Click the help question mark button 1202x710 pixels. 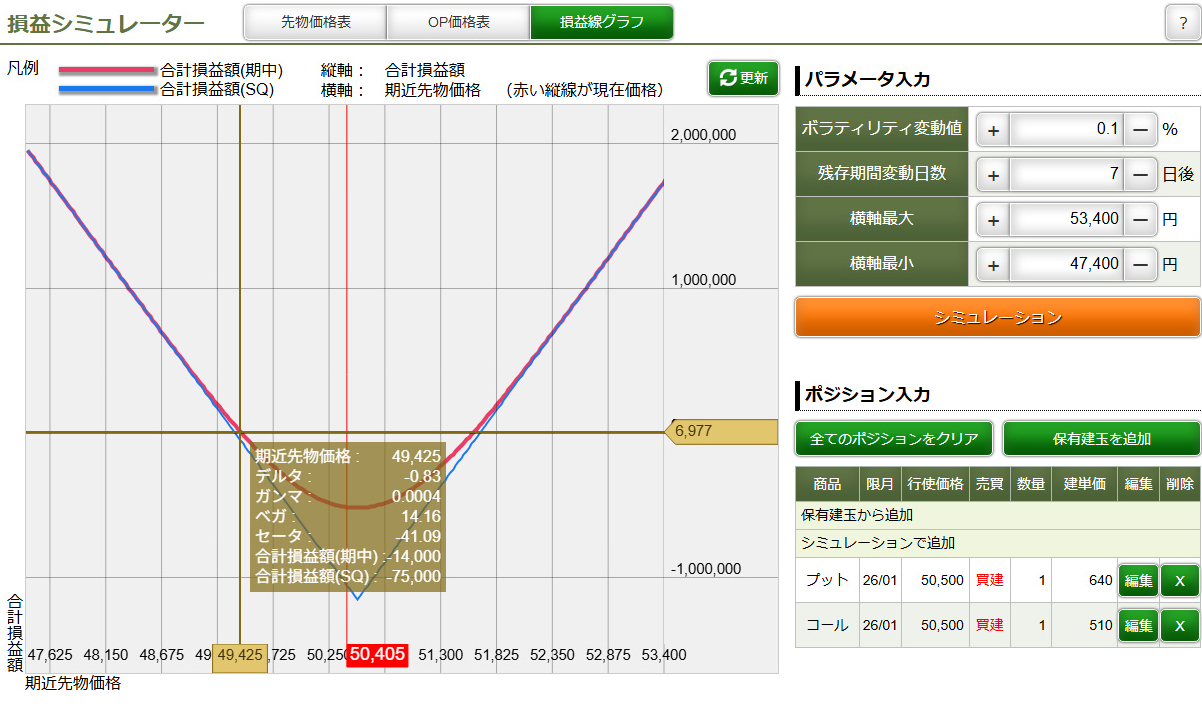[x=1183, y=23]
